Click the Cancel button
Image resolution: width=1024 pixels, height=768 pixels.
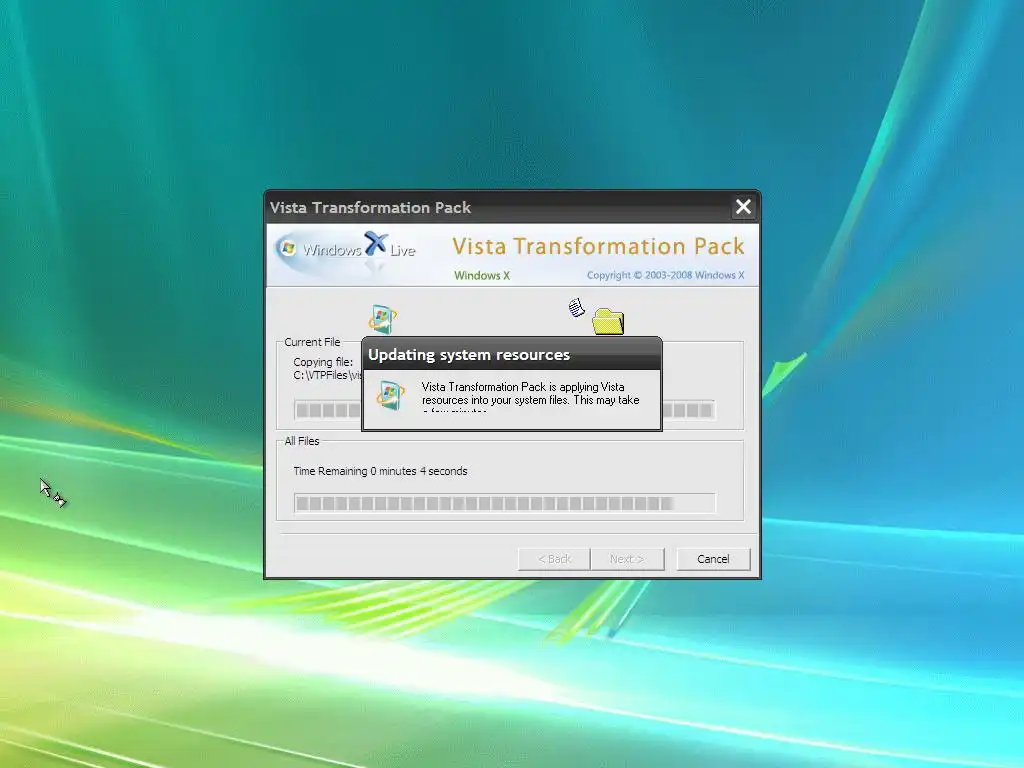[712, 559]
